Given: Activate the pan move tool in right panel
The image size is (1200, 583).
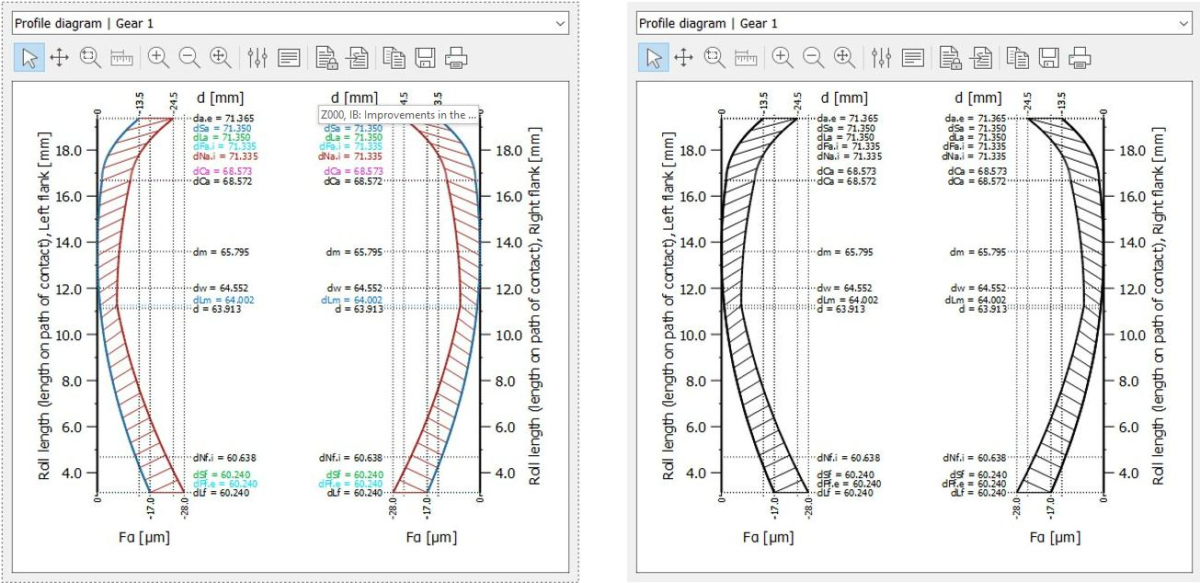Looking at the screenshot, I should (684, 58).
